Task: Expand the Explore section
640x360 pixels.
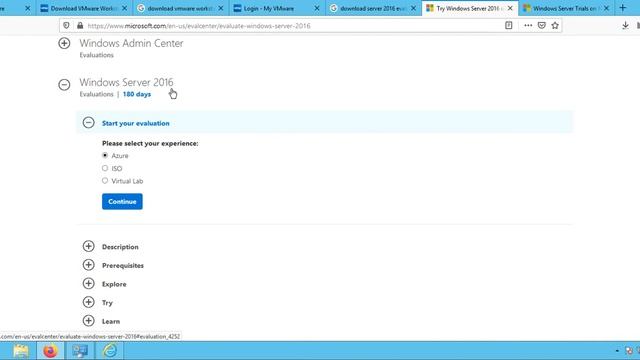Action: tap(89, 284)
